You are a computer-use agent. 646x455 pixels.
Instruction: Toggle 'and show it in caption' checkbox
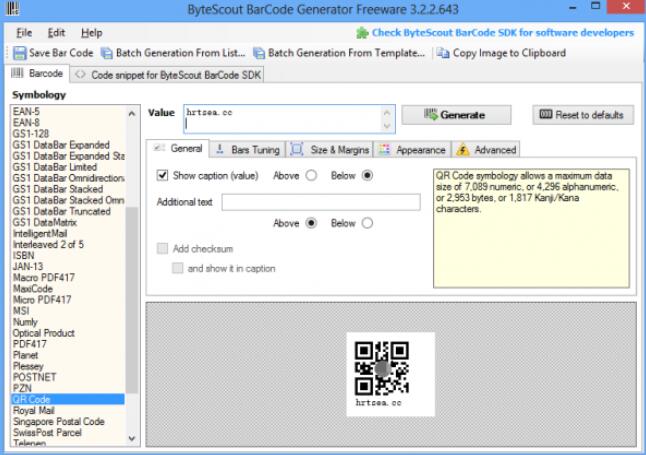point(178,268)
